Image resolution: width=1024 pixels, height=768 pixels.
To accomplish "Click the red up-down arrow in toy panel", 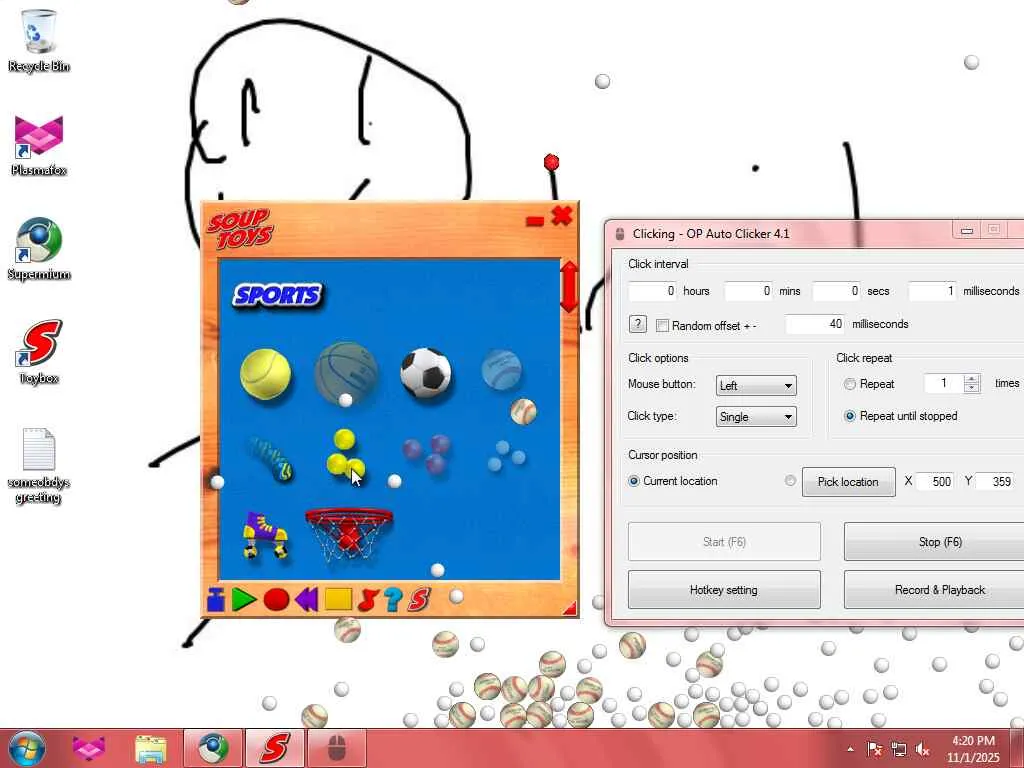I will [569, 287].
